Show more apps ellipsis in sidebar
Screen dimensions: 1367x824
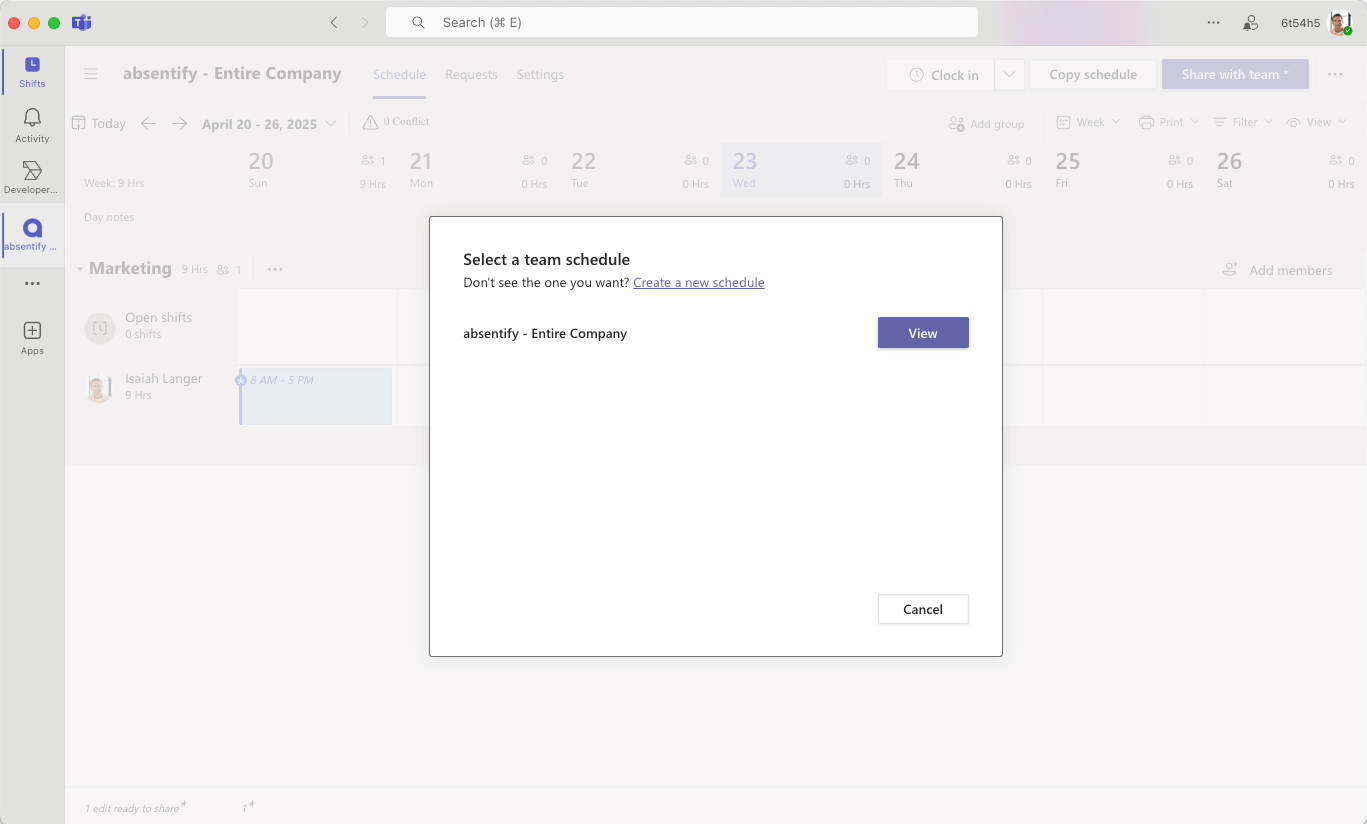(x=32, y=283)
